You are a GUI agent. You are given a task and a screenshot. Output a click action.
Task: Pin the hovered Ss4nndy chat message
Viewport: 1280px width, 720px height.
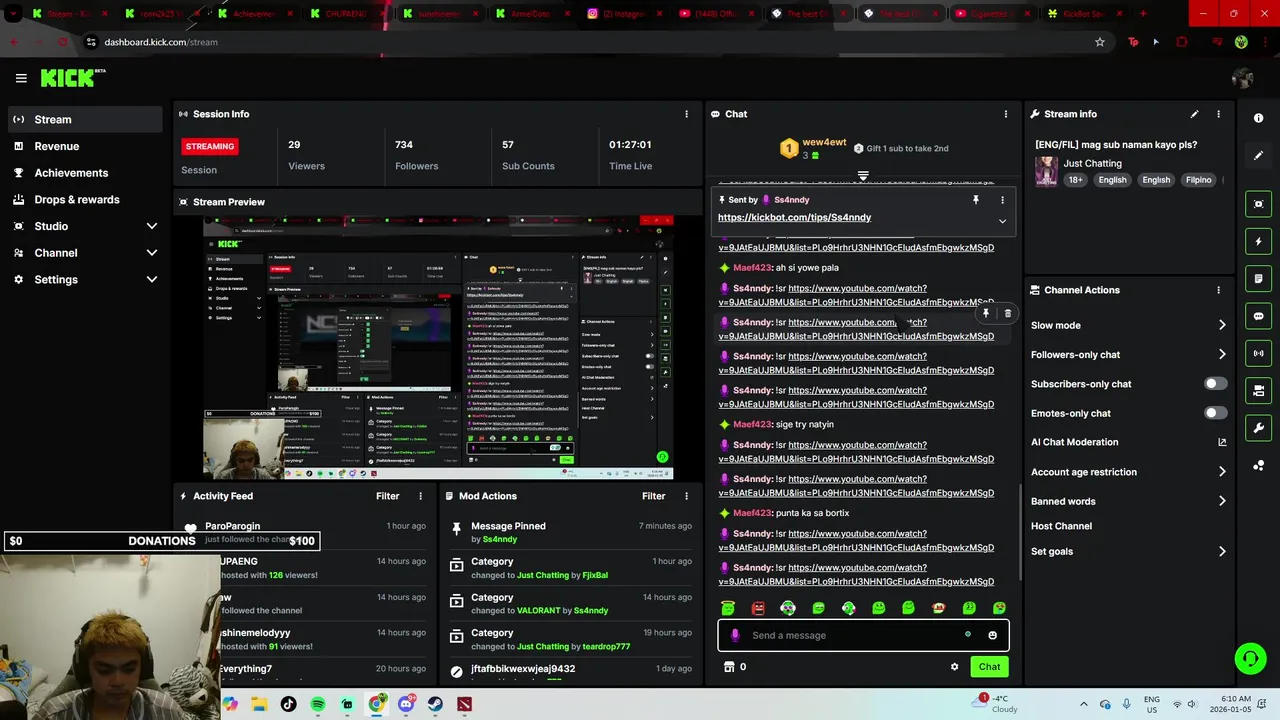coord(985,313)
